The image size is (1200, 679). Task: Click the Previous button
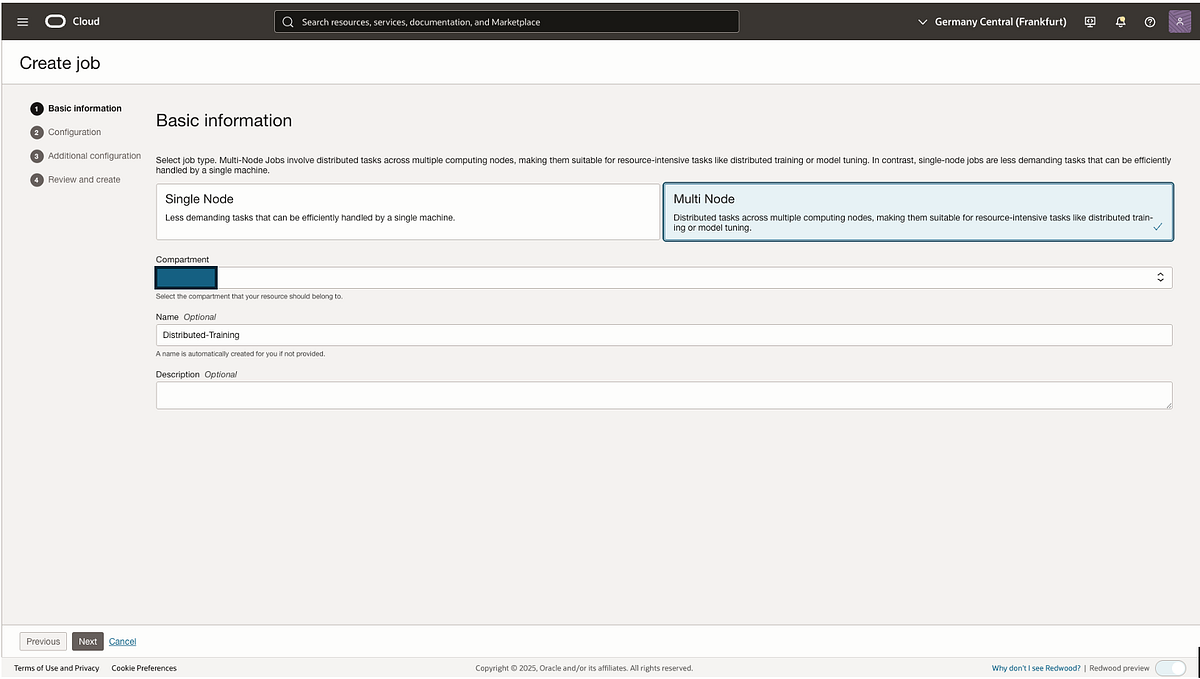point(44,641)
